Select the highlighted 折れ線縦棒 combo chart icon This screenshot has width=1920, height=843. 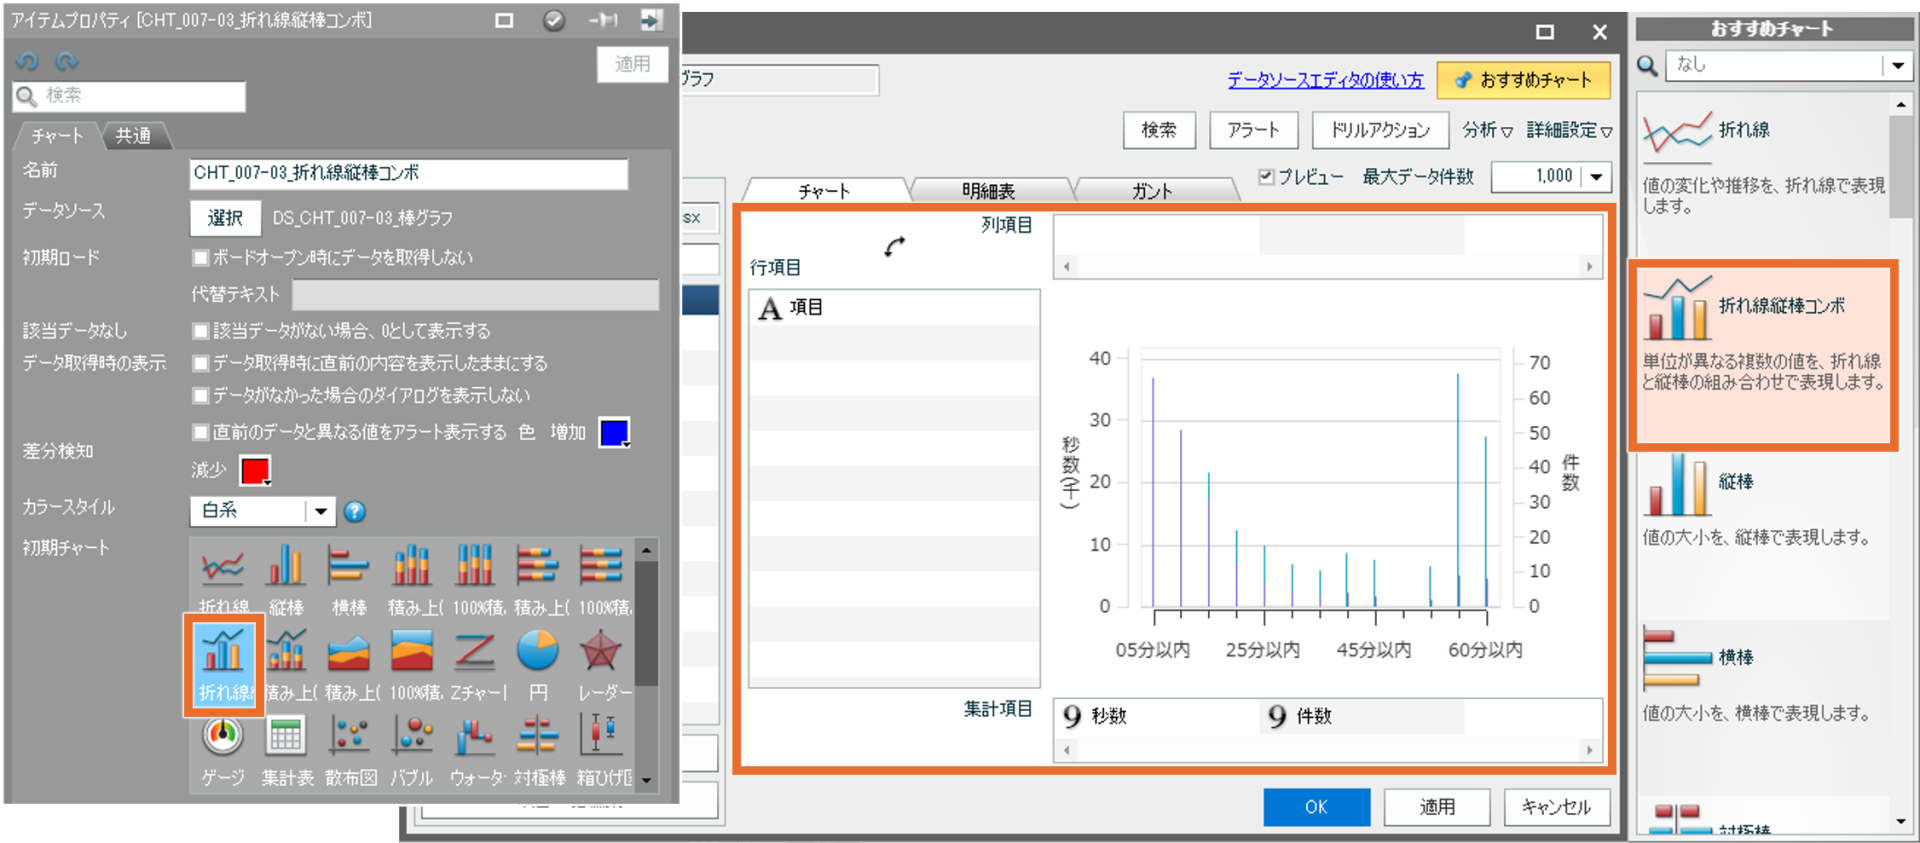click(x=223, y=664)
